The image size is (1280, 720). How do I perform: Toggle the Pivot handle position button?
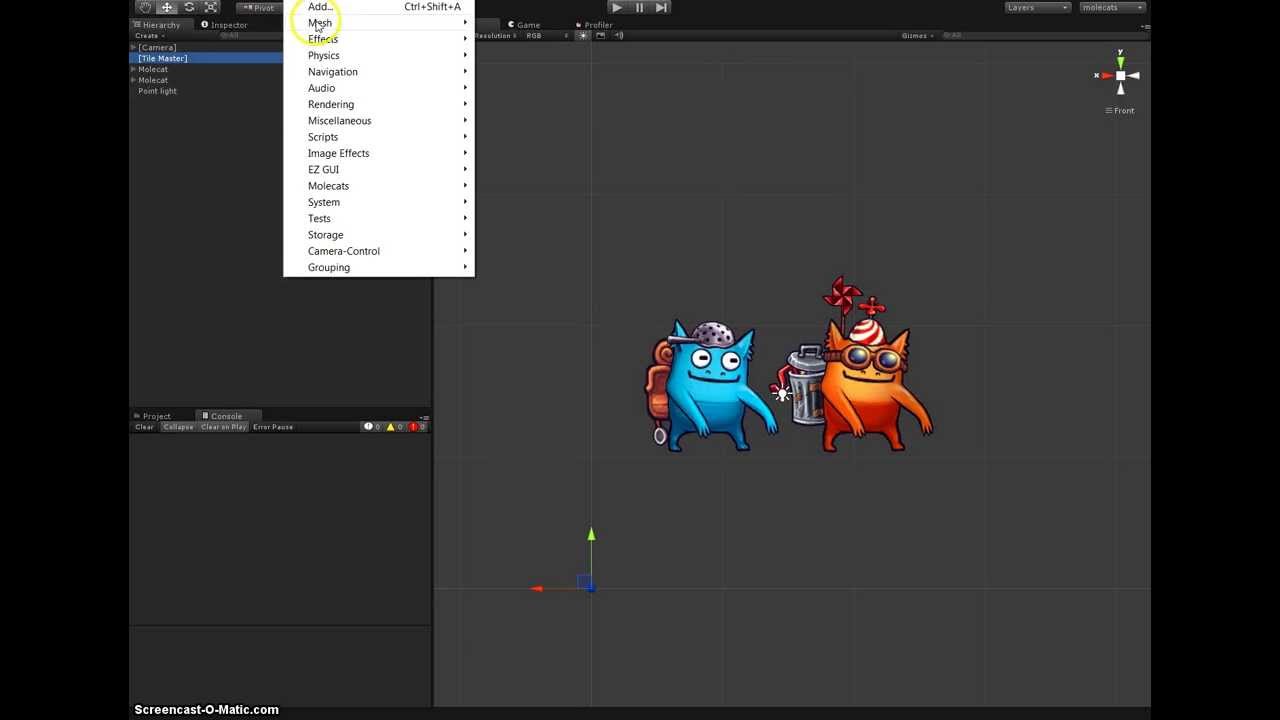click(259, 7)
